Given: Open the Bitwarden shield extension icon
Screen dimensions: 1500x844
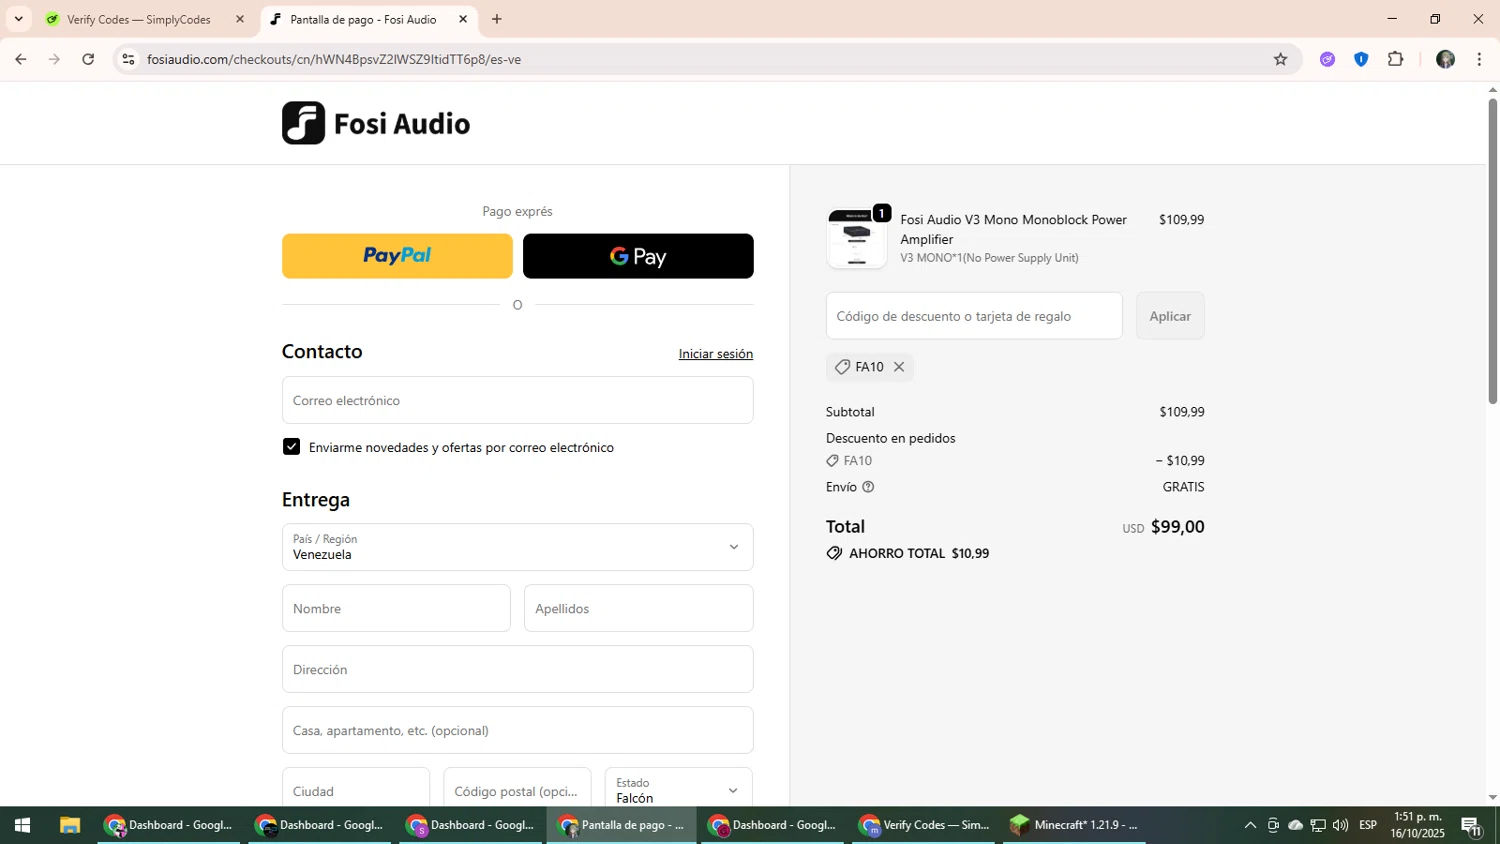Looking at the screenshot, I should tap(1361, 59).
